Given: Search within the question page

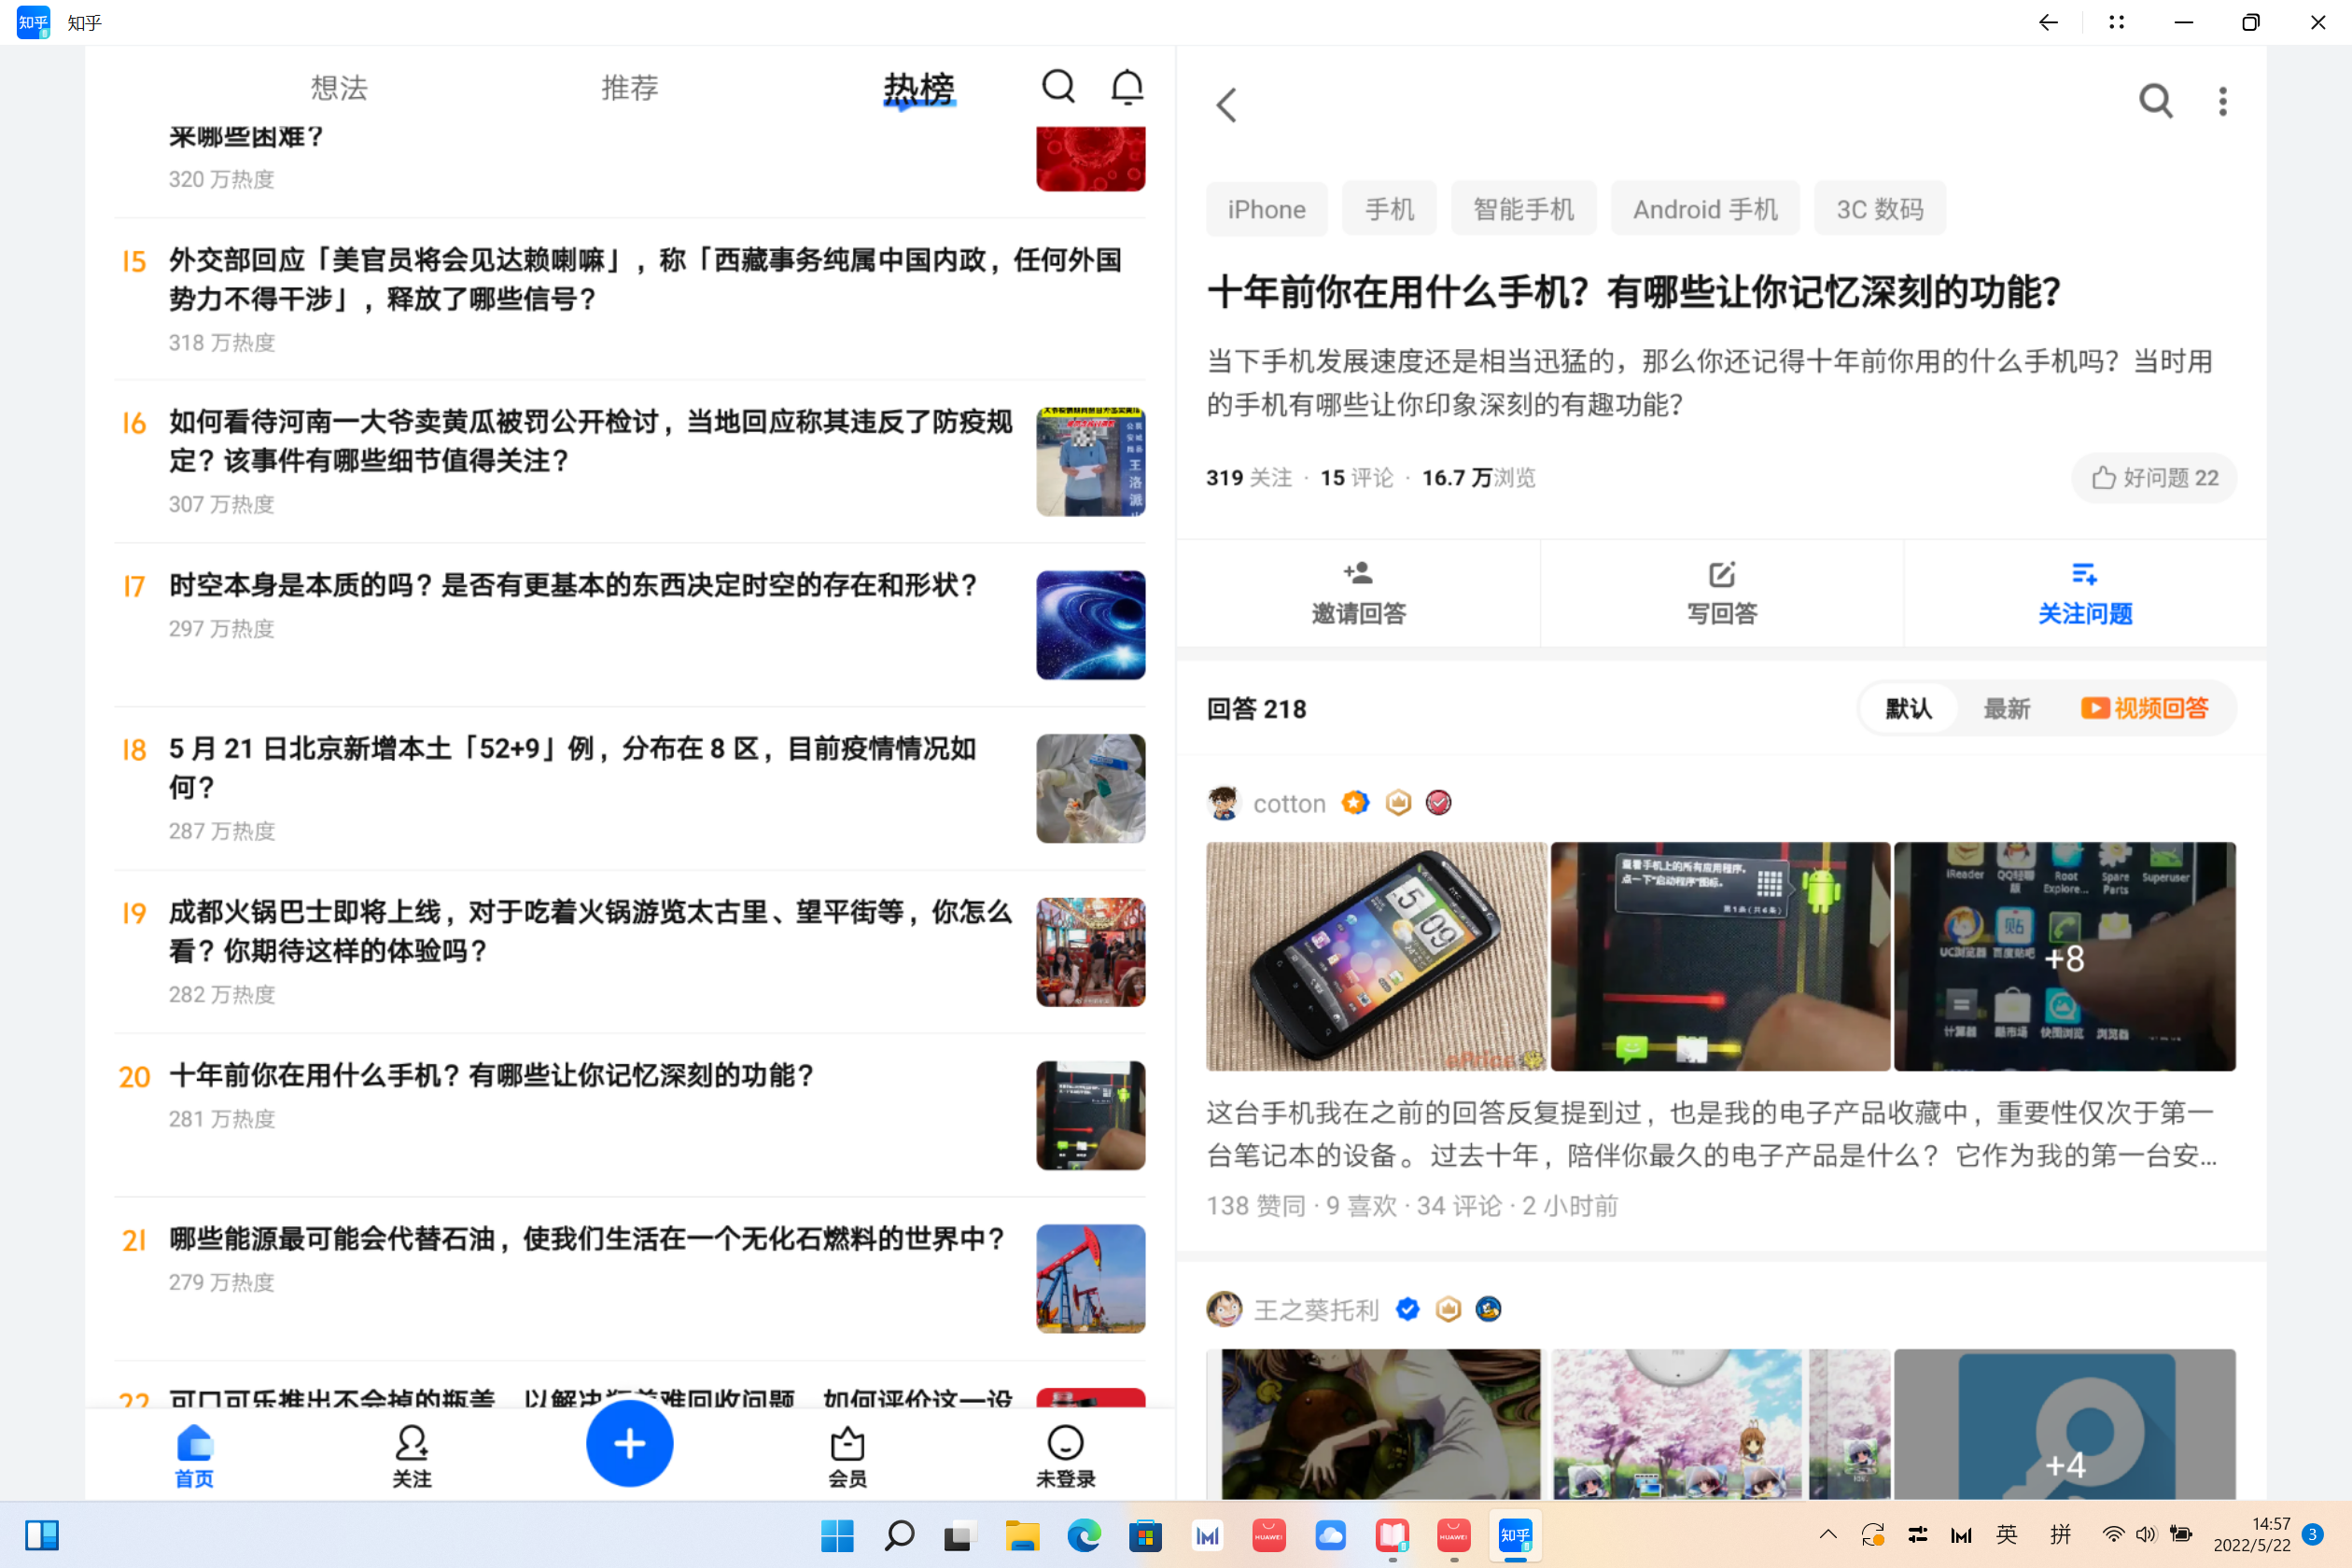Looking at the screenshot, I should pyautogui.click(x=2155, y=101).
